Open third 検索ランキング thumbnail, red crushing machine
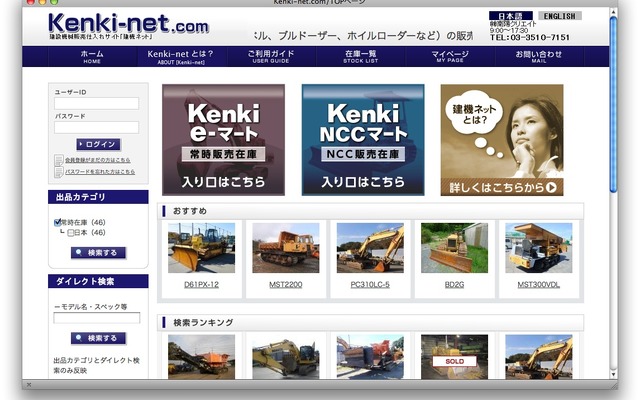 370,357
